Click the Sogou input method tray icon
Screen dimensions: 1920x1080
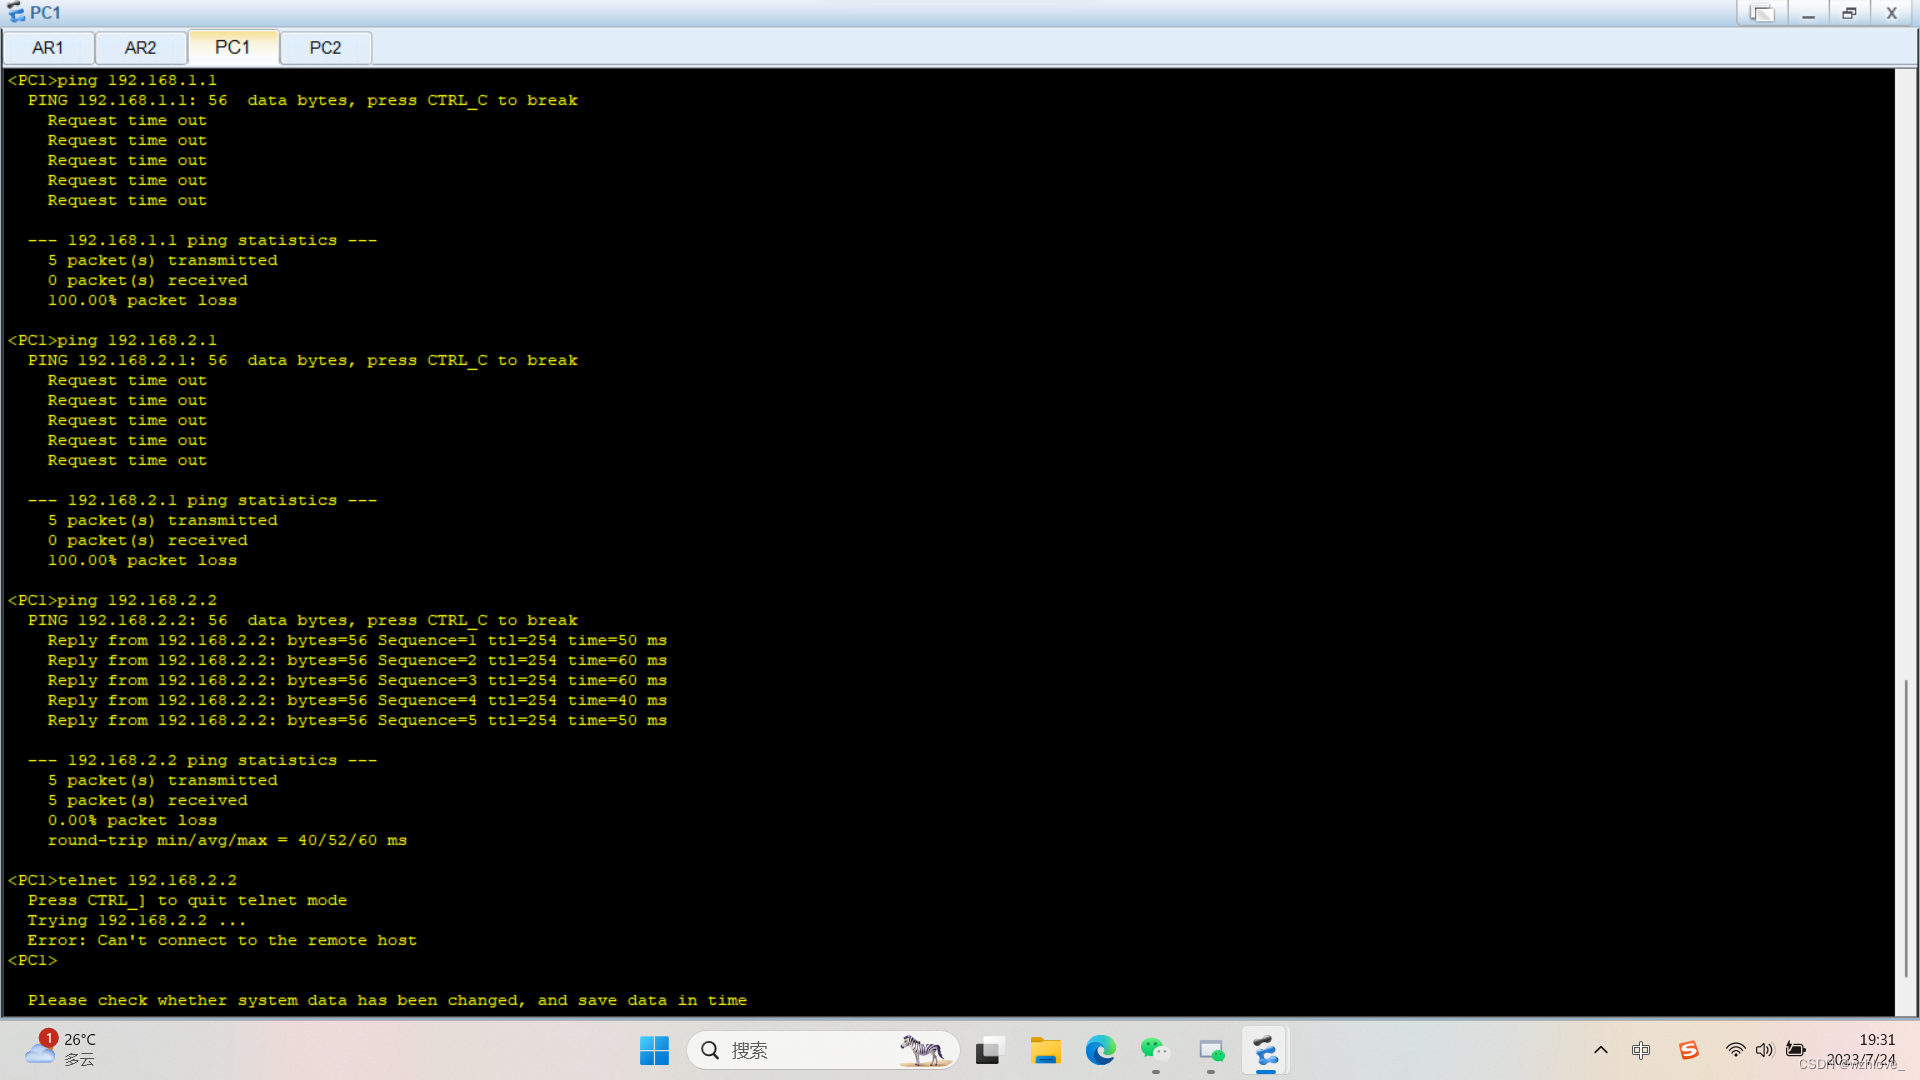point(1689,1050)
